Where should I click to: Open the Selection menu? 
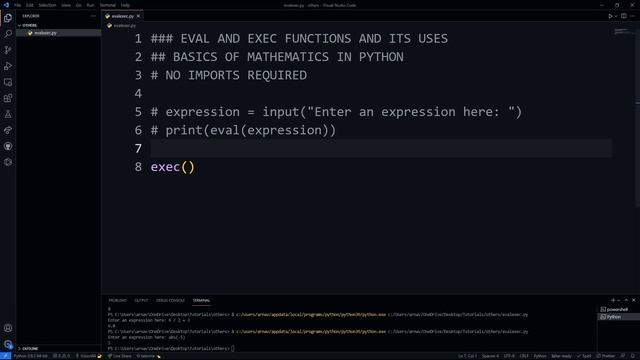pyautogui.click(x=47, y=5)
